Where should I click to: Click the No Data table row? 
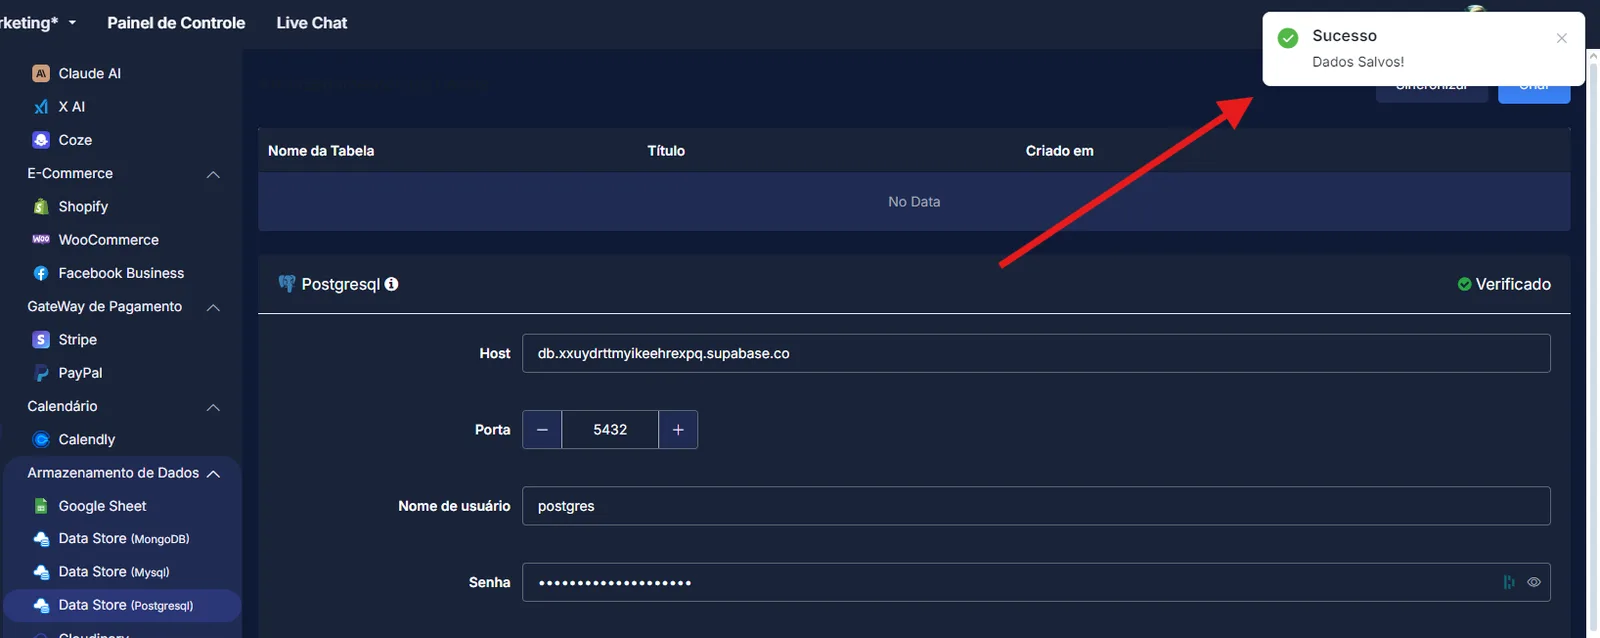coord(914,202)
